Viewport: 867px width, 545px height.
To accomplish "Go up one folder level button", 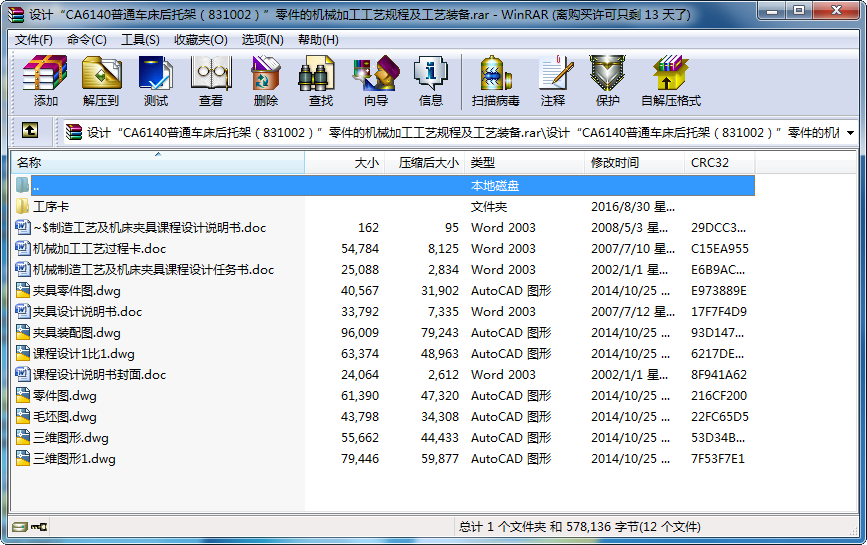I will coord(30,130).
